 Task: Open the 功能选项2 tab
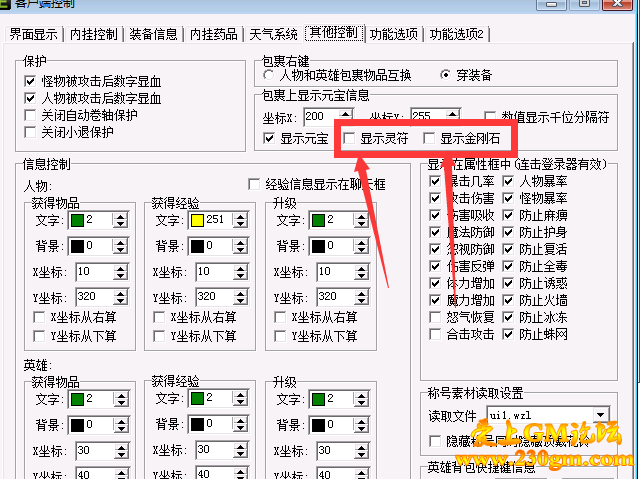(456, 34)
